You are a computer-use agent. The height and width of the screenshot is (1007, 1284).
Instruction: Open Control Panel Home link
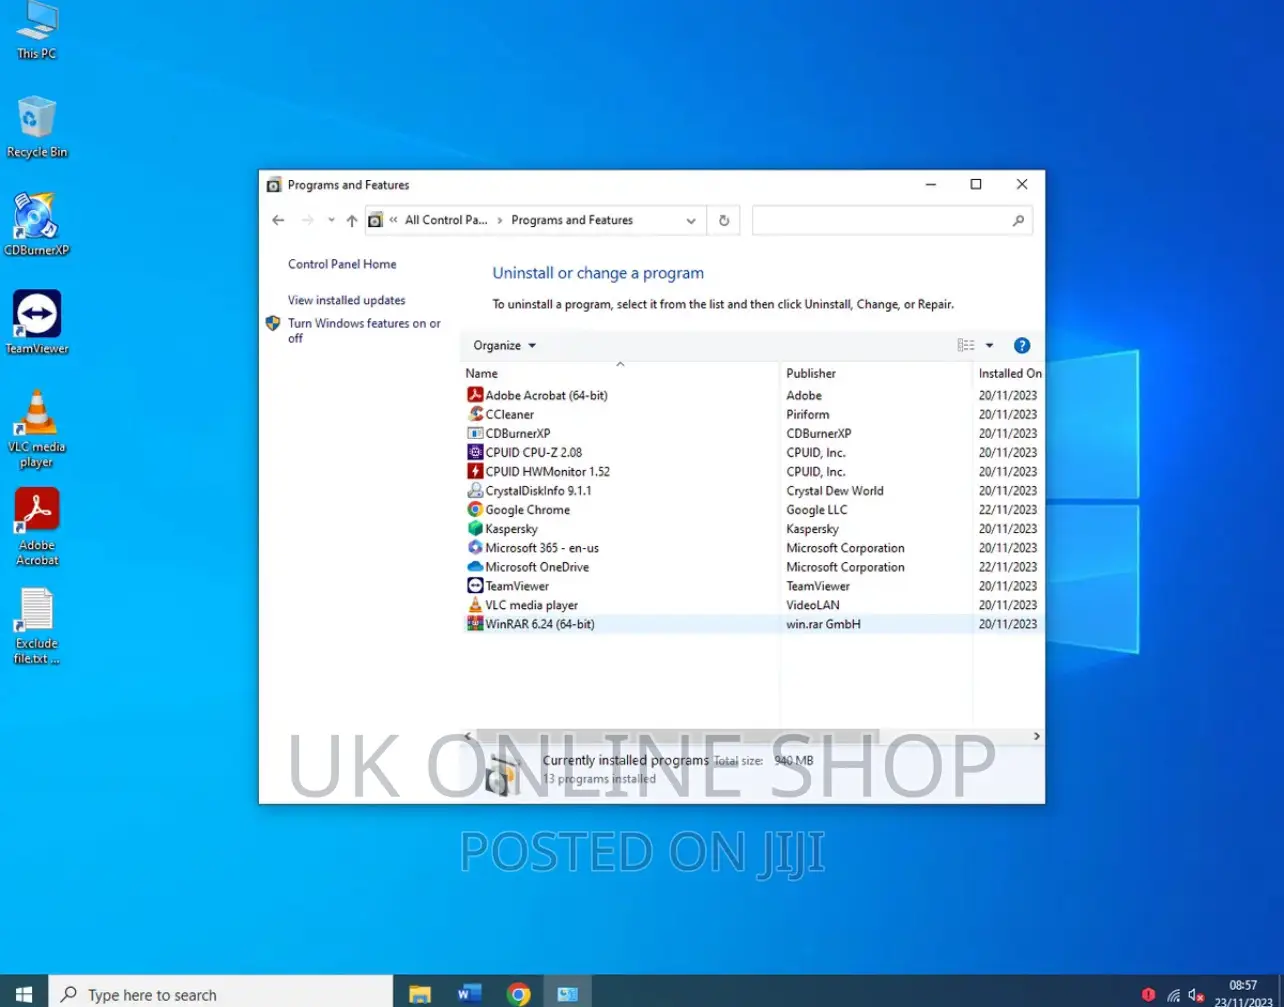coord(342,264)
